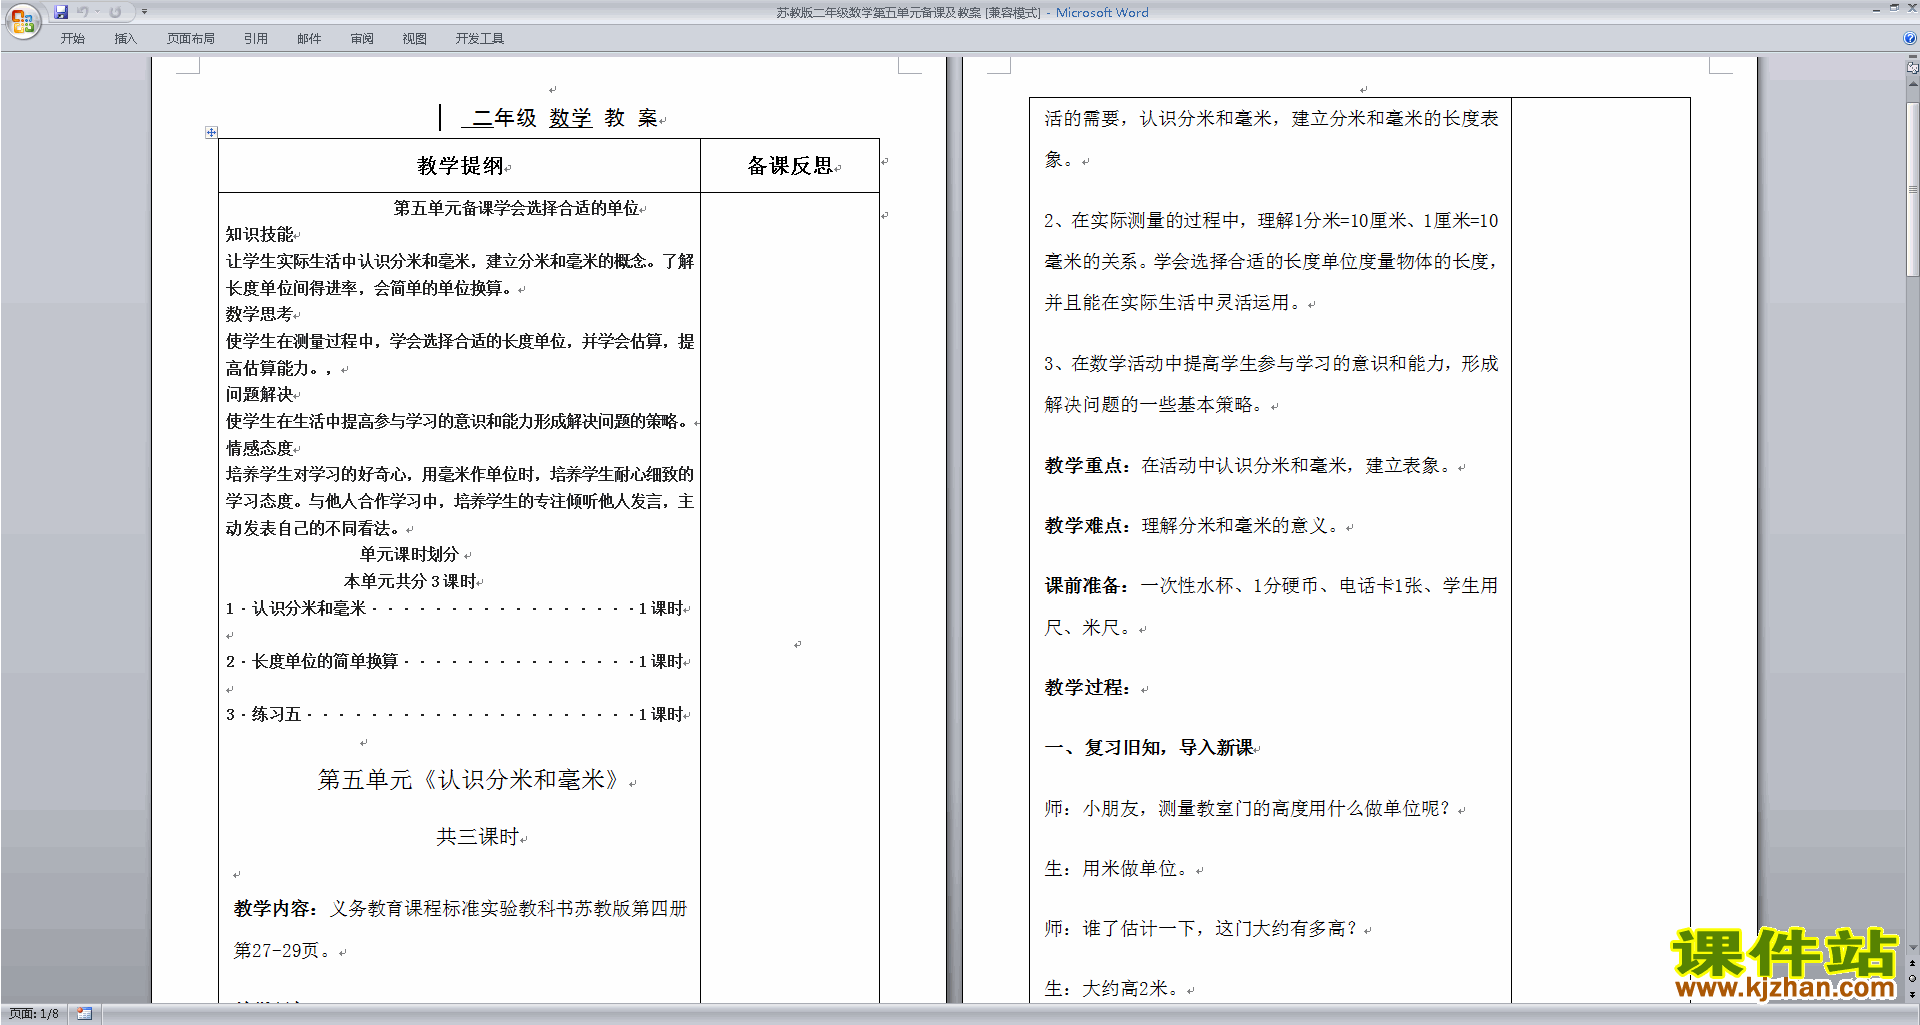This screenshot has height=1025, width=1920.
Task: Click the line 生:用米做单位。
Action: click(1118, 869)
